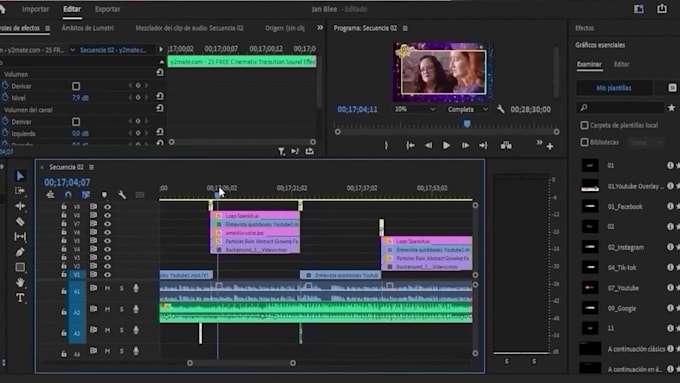Open the Controles de efectos panel menu

click(x=47, y=28)
